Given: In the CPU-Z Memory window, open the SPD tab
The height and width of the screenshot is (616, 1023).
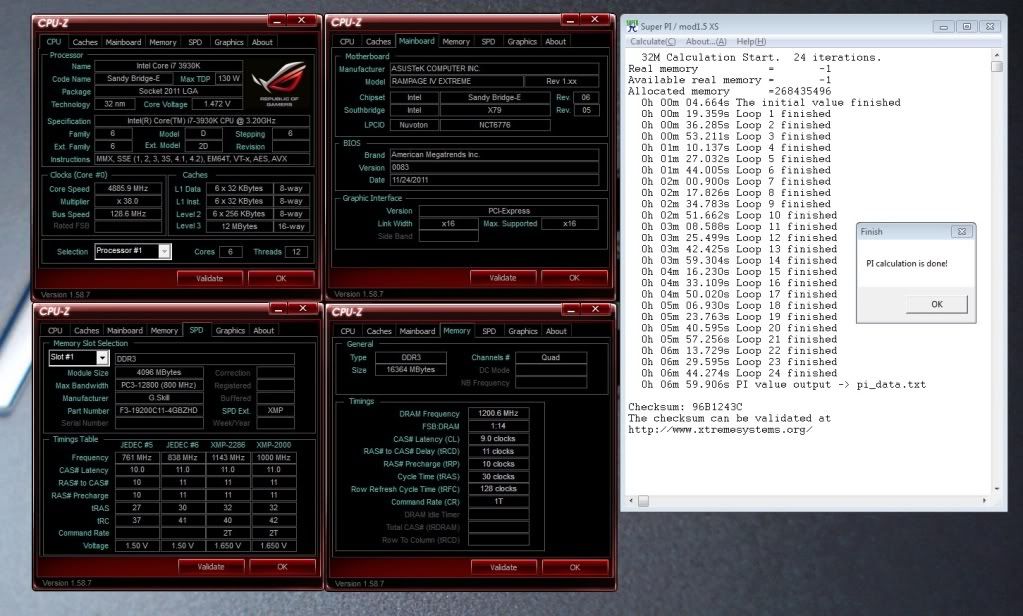Looking at the screenshot, I should coord(489,331).
